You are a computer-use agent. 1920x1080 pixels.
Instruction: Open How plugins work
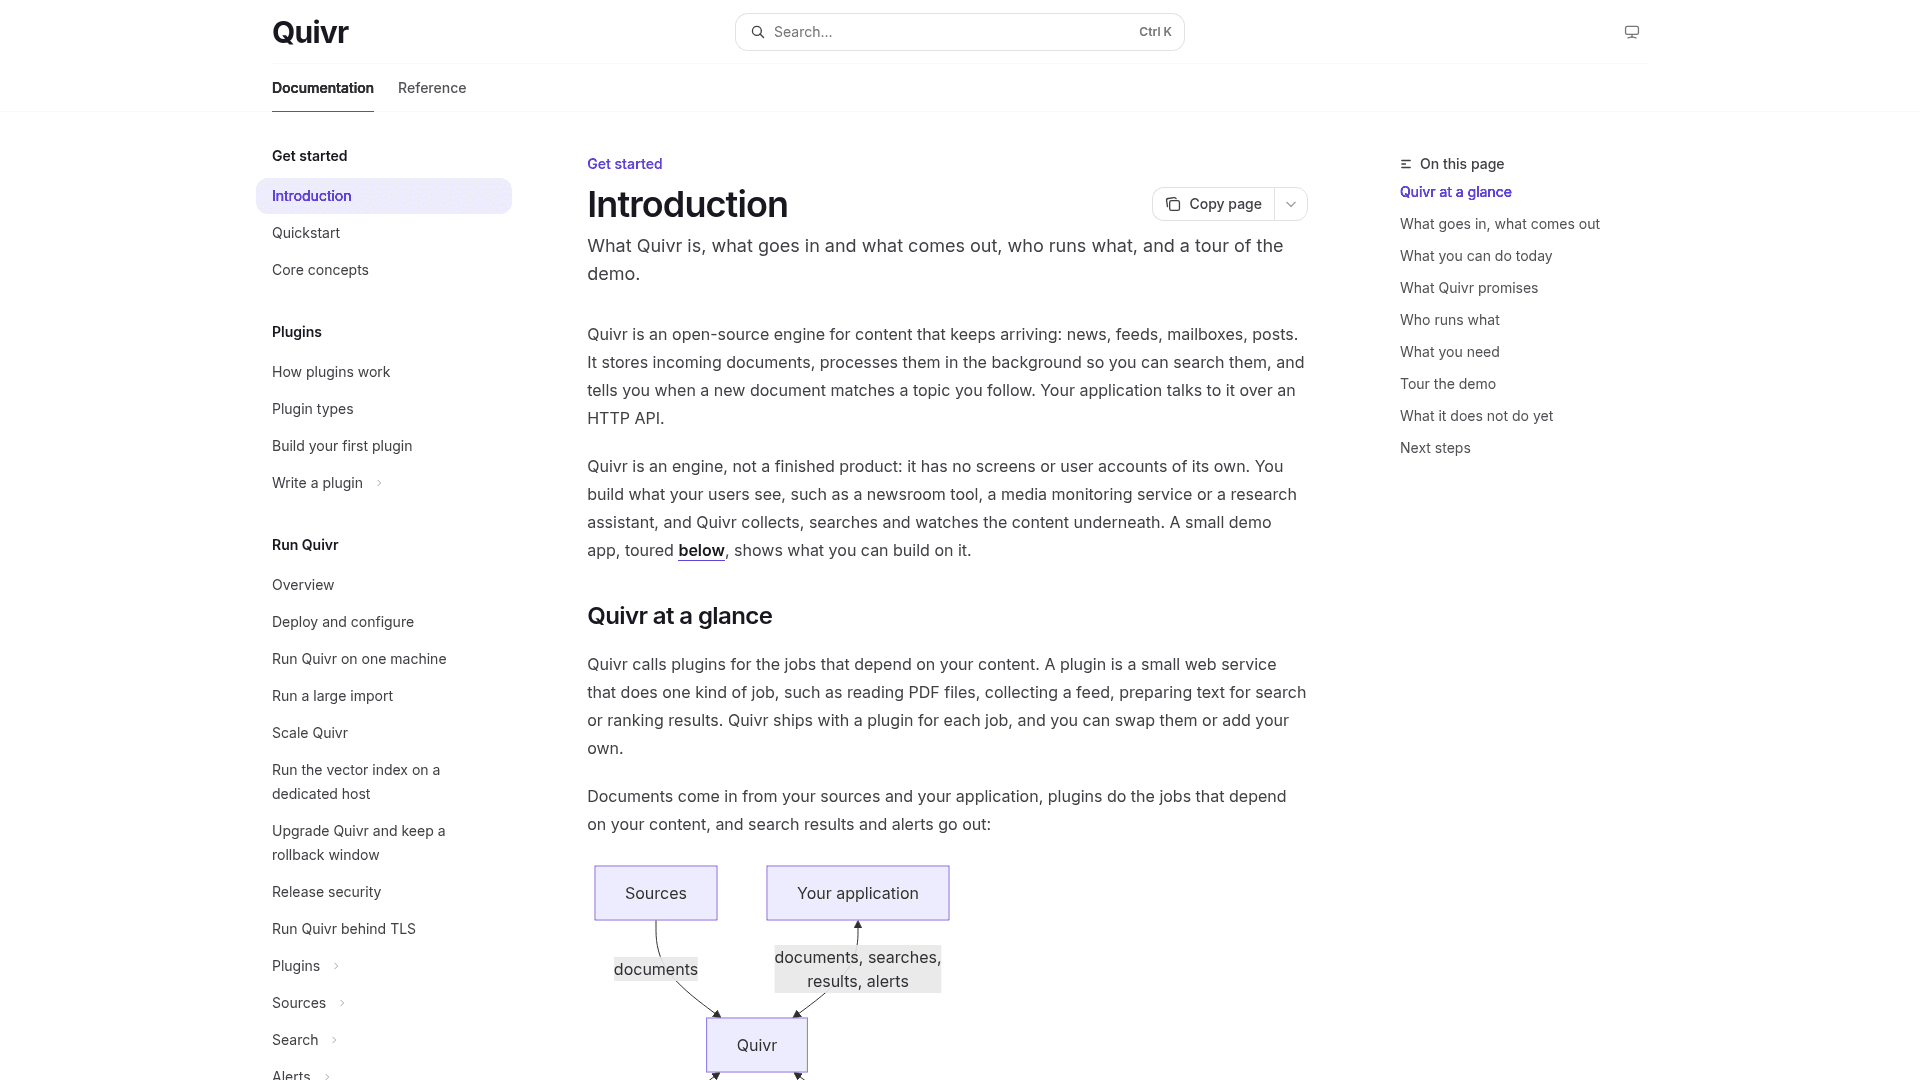click(384, 372)
